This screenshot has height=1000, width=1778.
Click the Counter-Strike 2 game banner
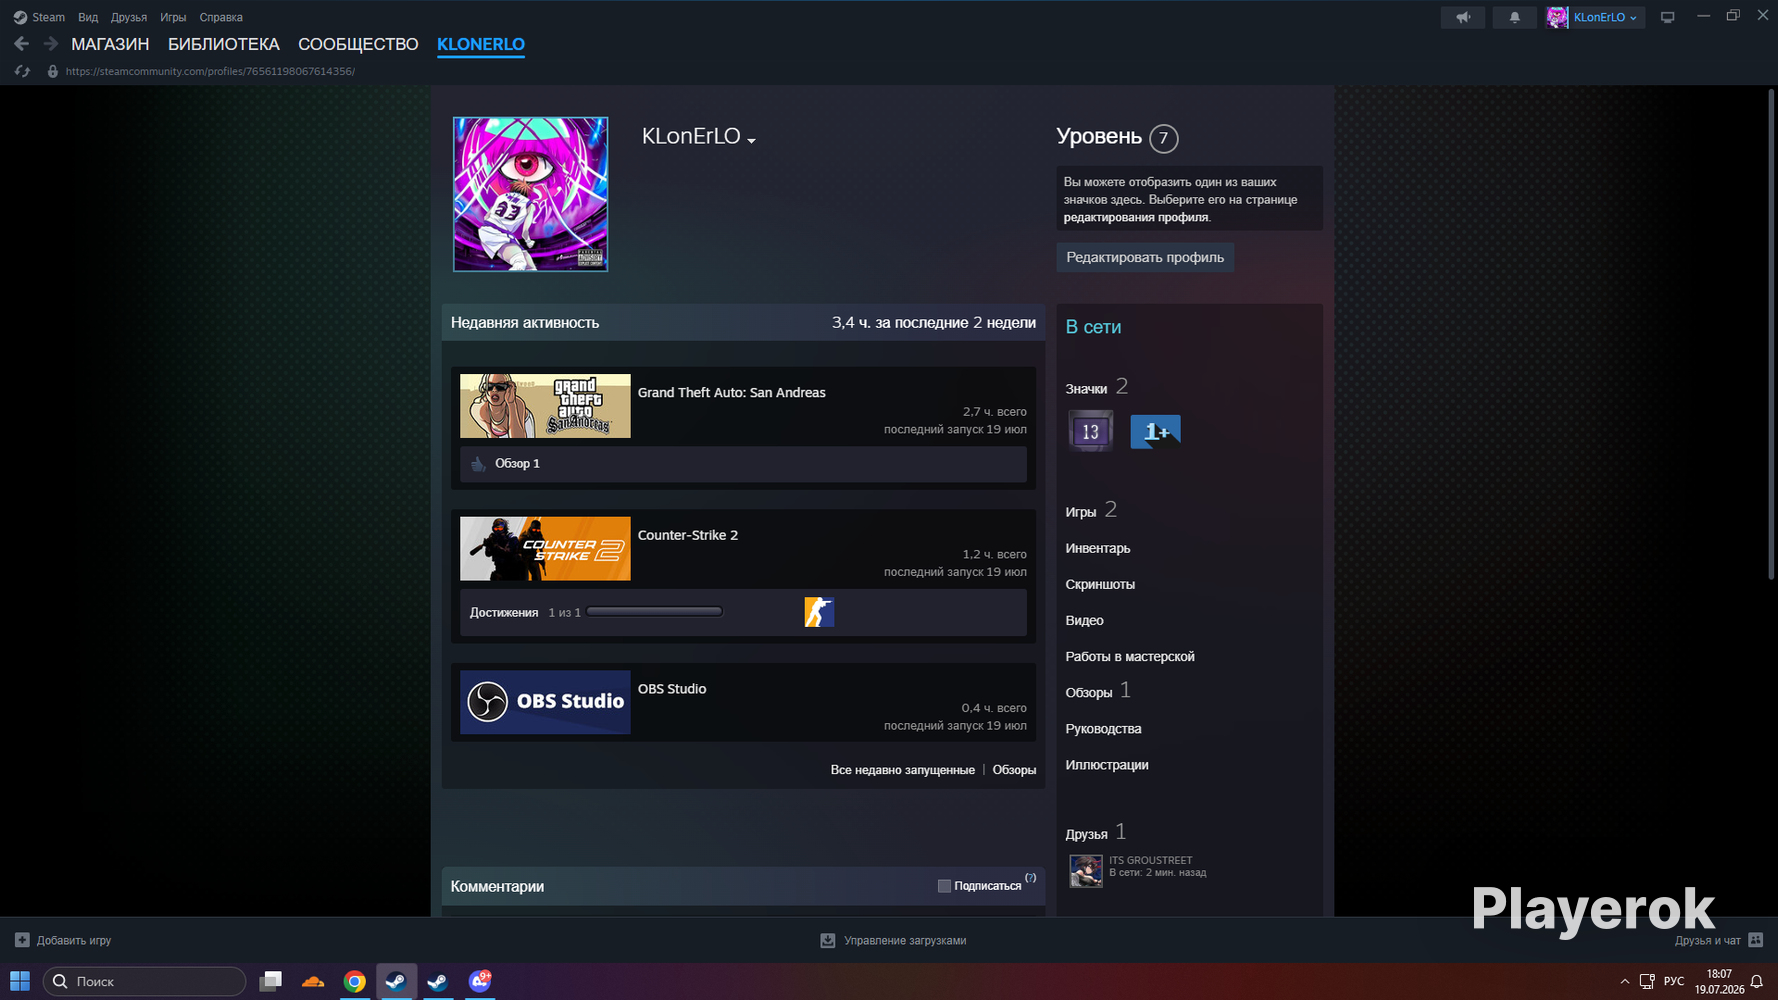pyautogui.click(x=545, y=549)
